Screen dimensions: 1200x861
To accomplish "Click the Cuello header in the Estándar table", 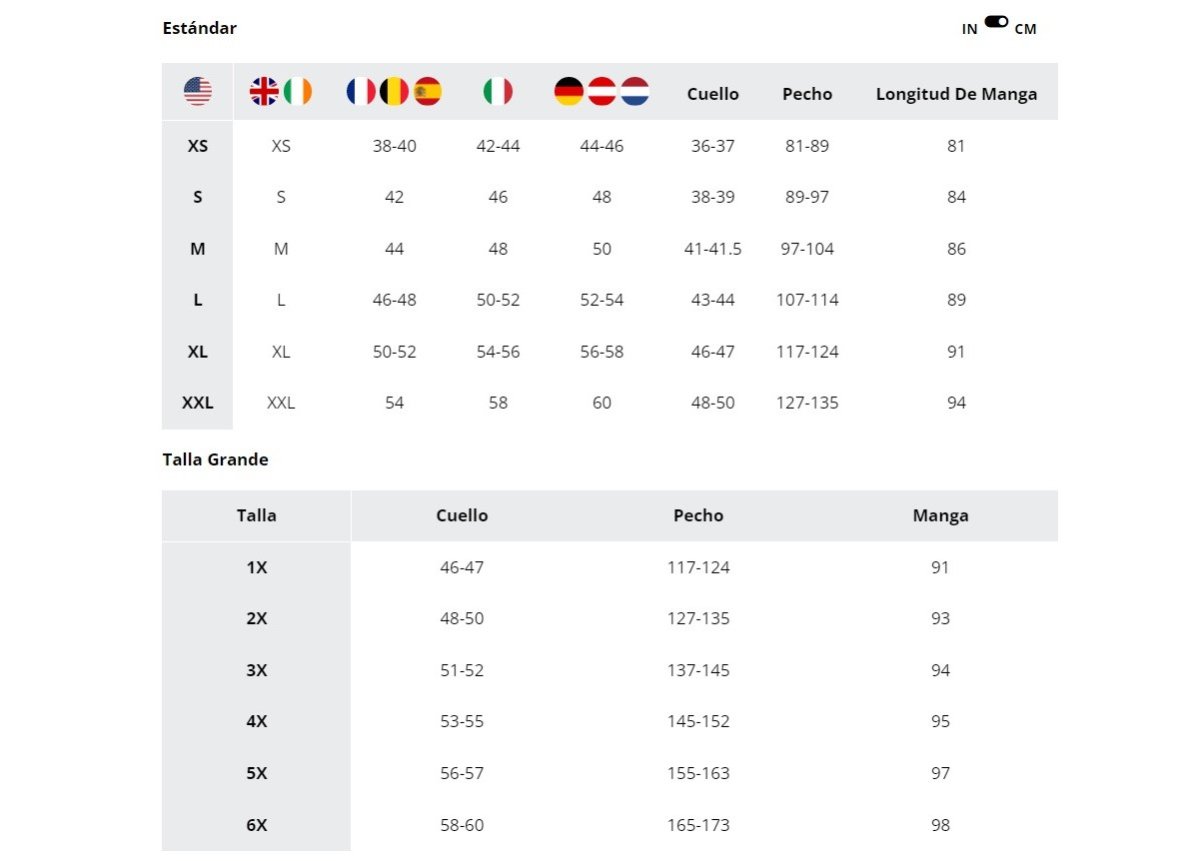I will (713, 94).
